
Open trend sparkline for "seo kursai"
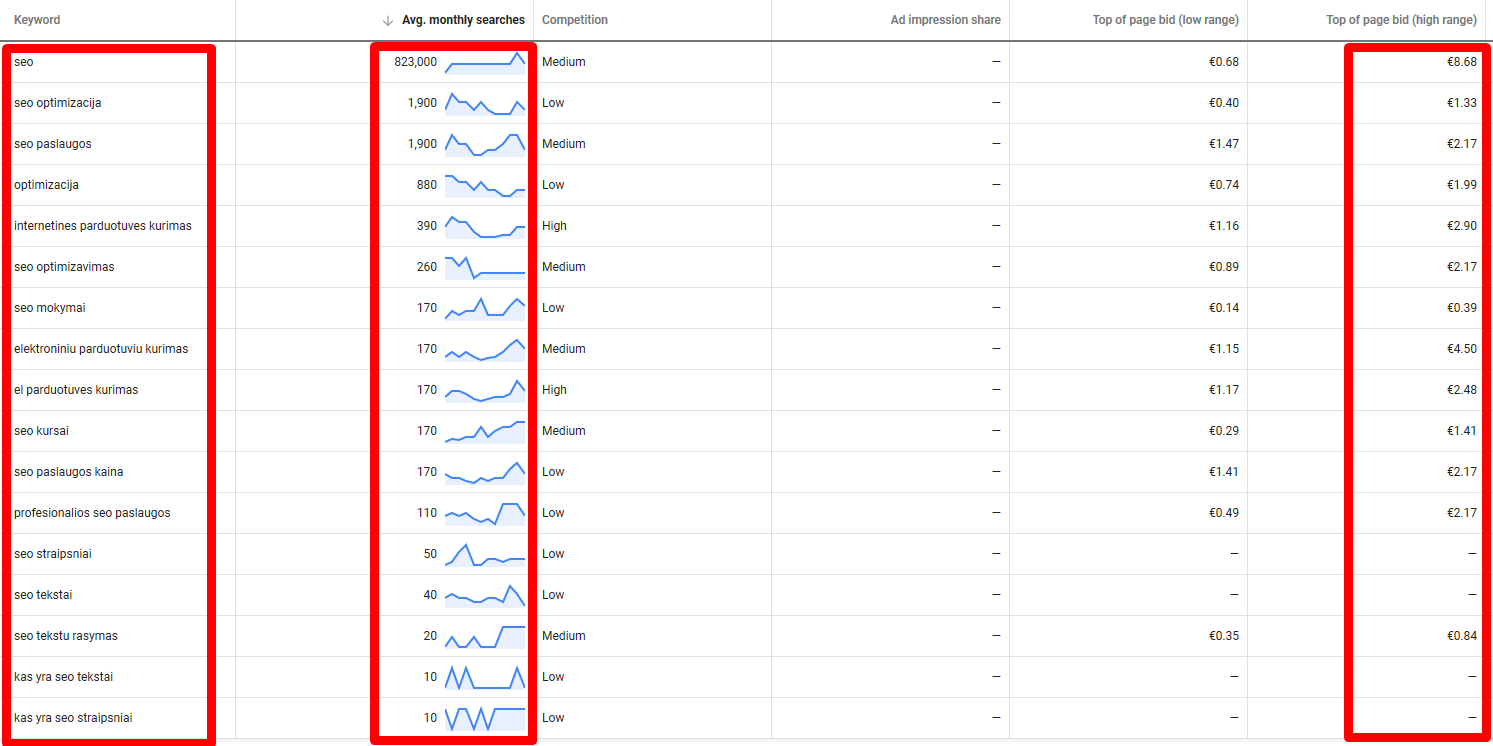485,431
